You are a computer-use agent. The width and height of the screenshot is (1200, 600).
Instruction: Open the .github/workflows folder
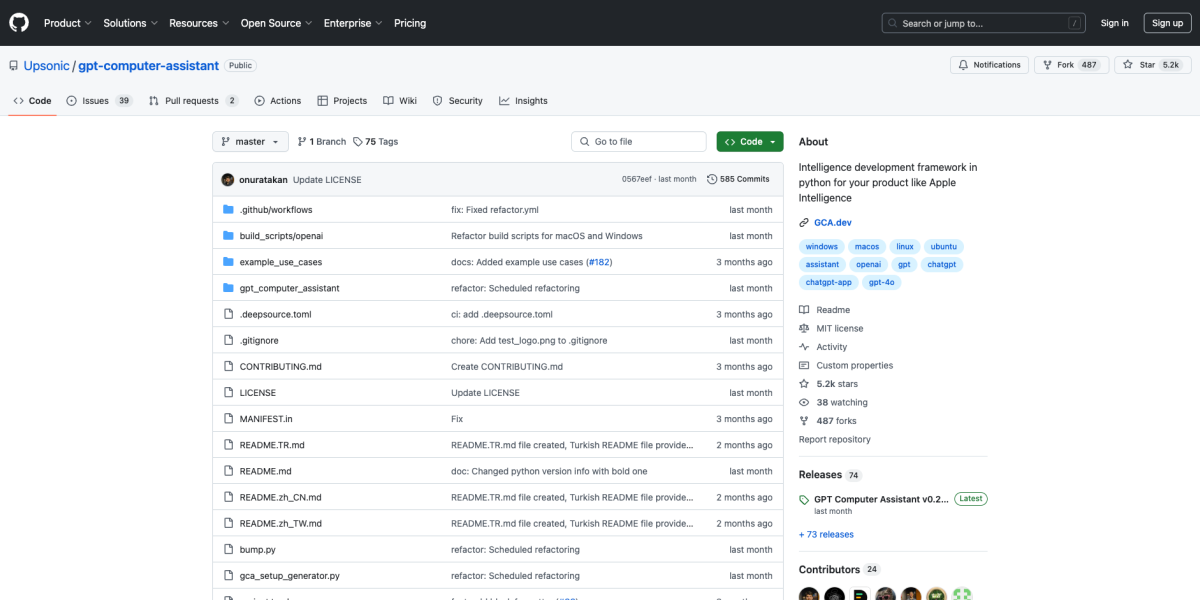276,210
